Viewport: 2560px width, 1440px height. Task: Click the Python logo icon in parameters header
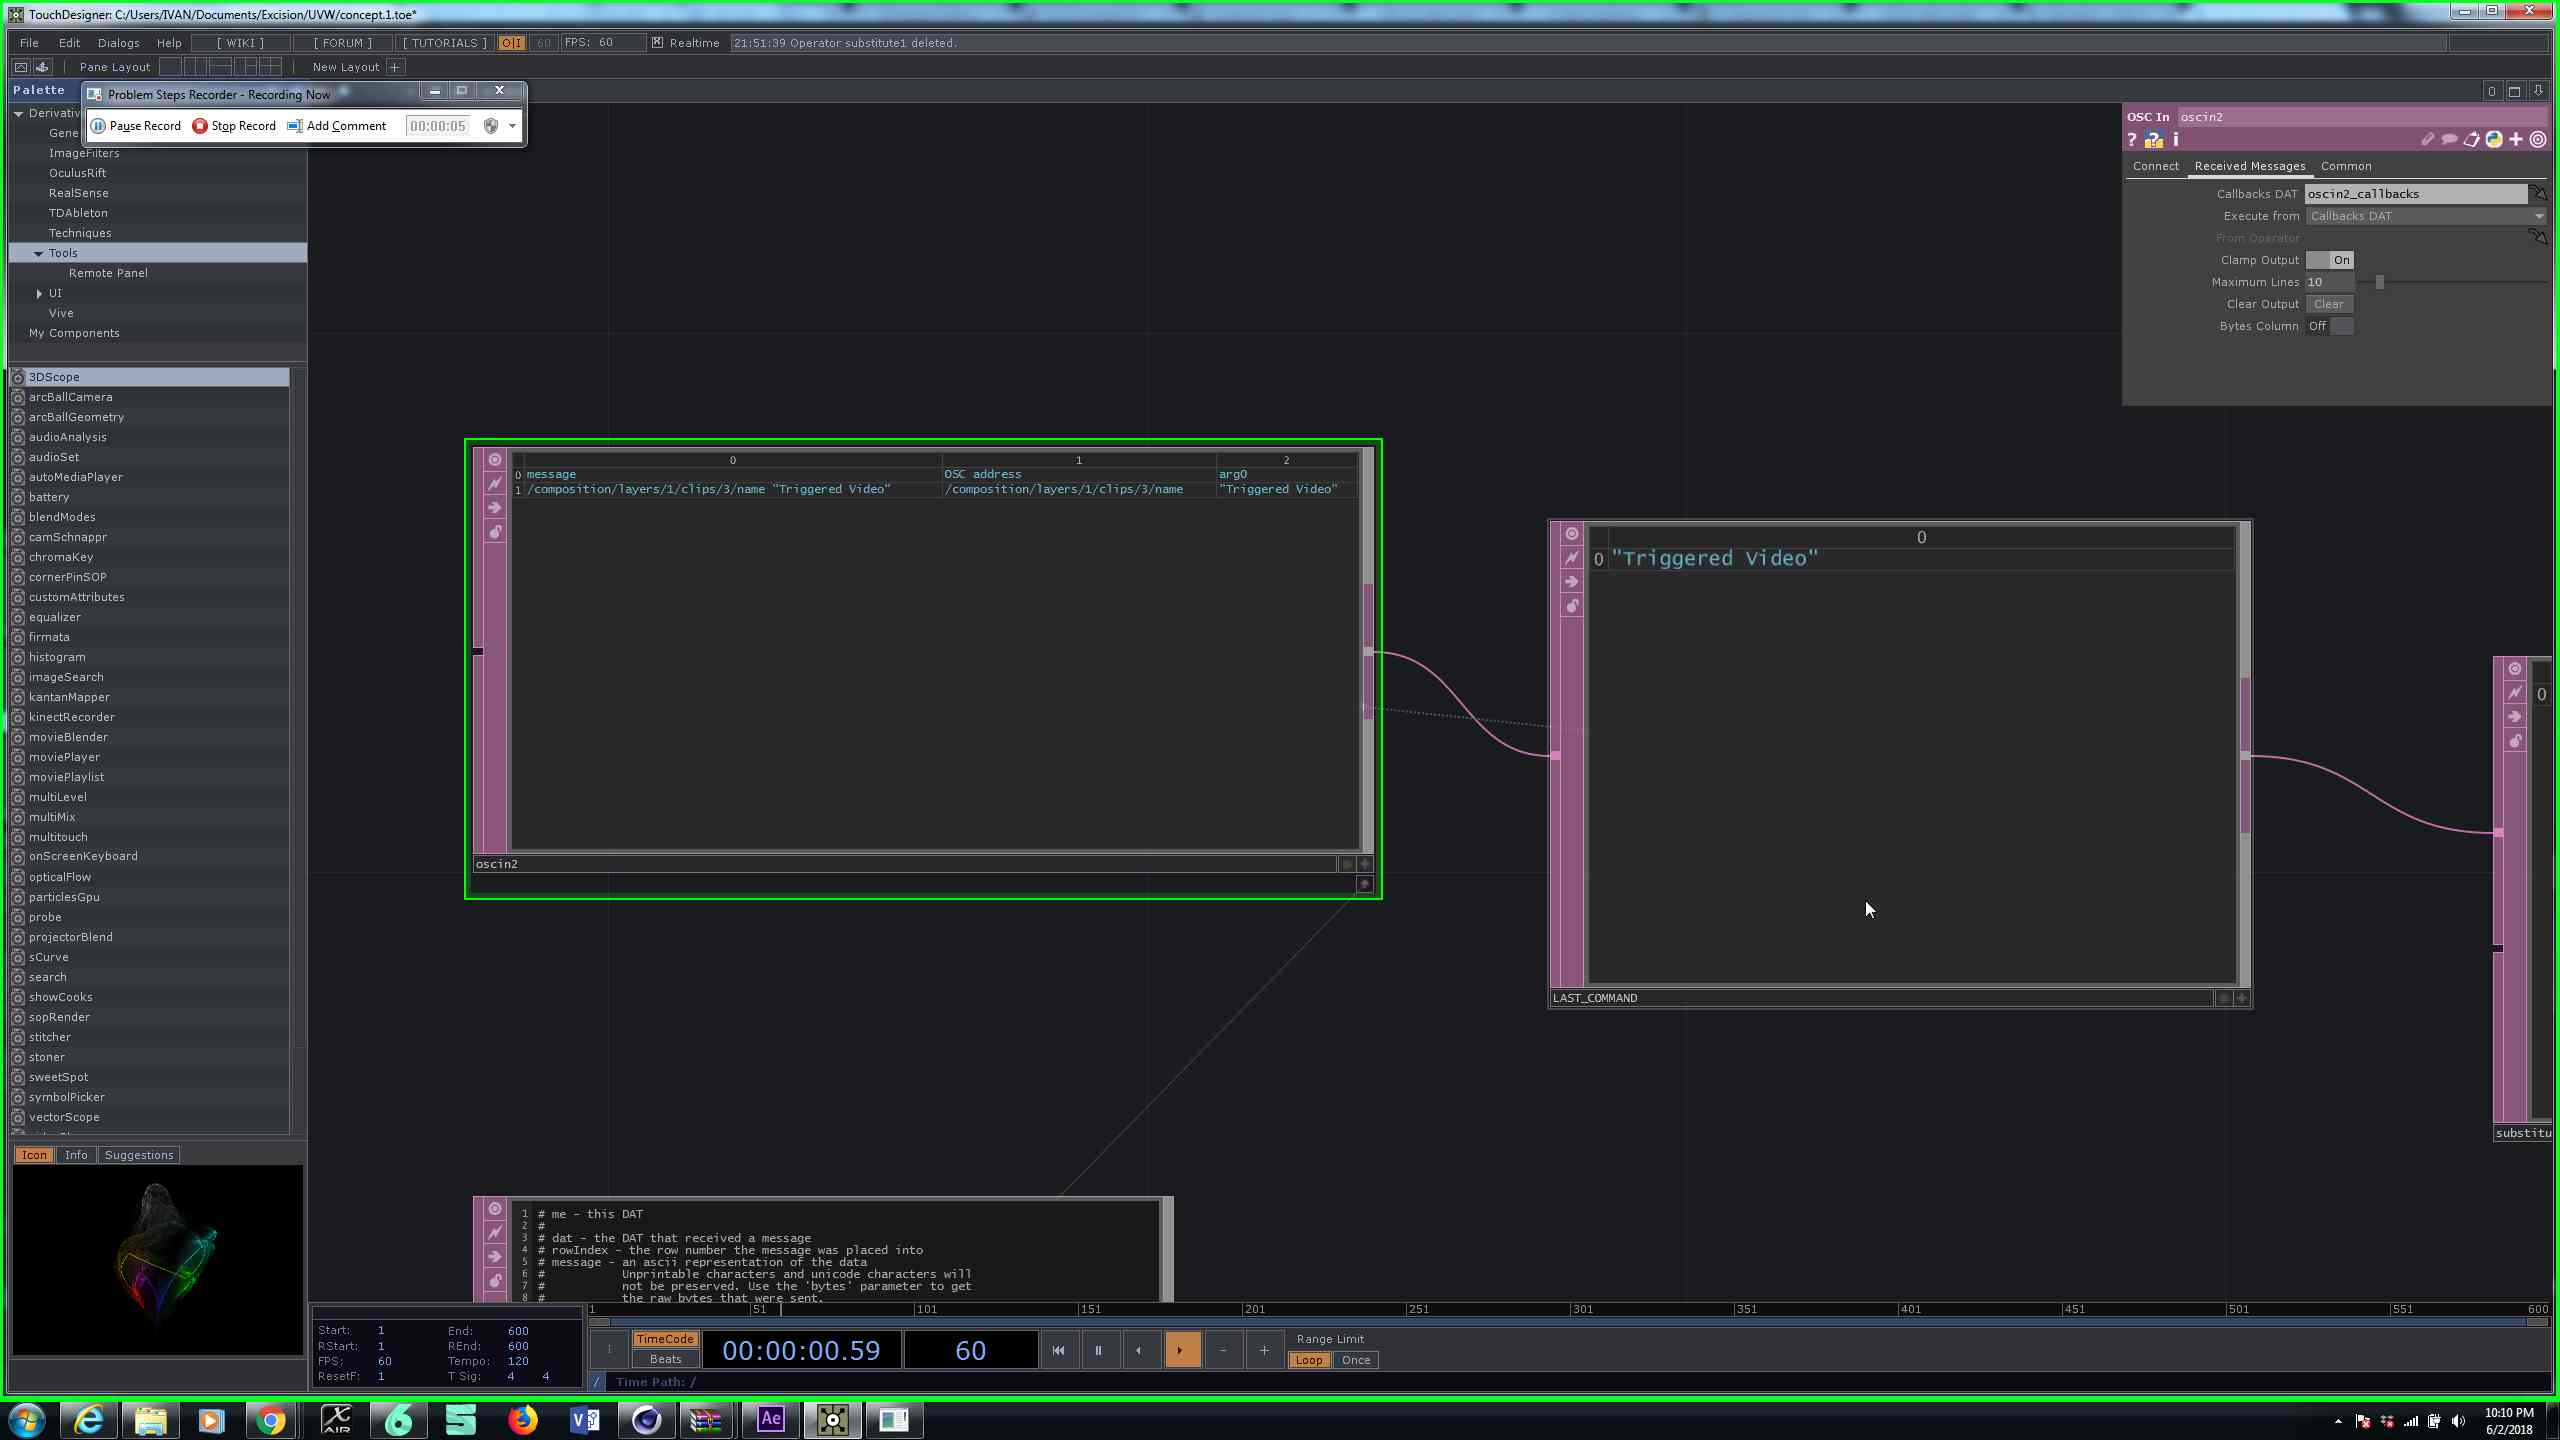click(2493, 140)
